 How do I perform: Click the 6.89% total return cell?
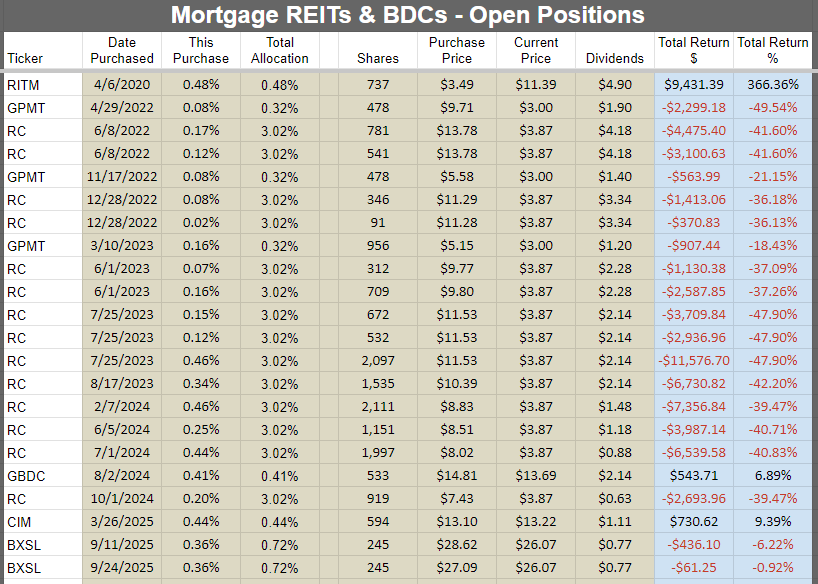[x=772, y=476]
